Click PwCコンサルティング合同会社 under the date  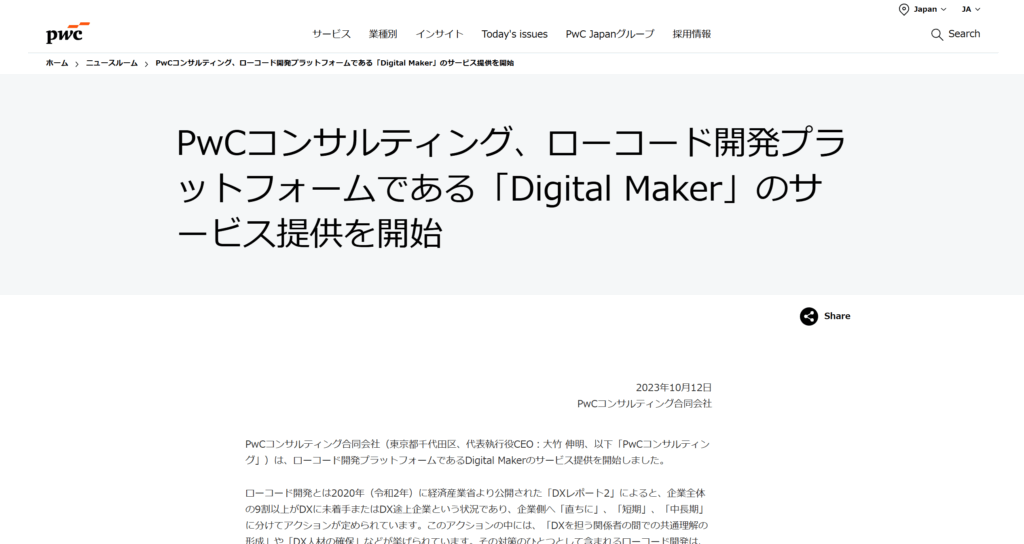644,404
